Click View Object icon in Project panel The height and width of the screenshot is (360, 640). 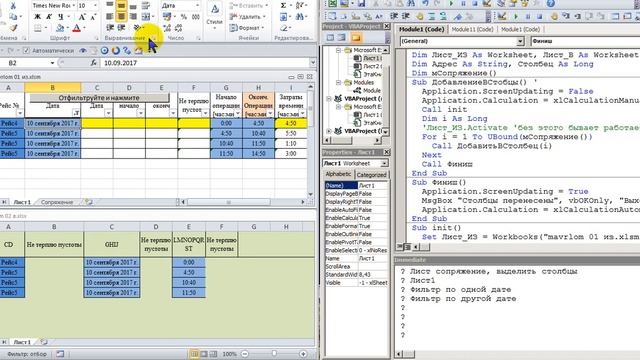342,38
